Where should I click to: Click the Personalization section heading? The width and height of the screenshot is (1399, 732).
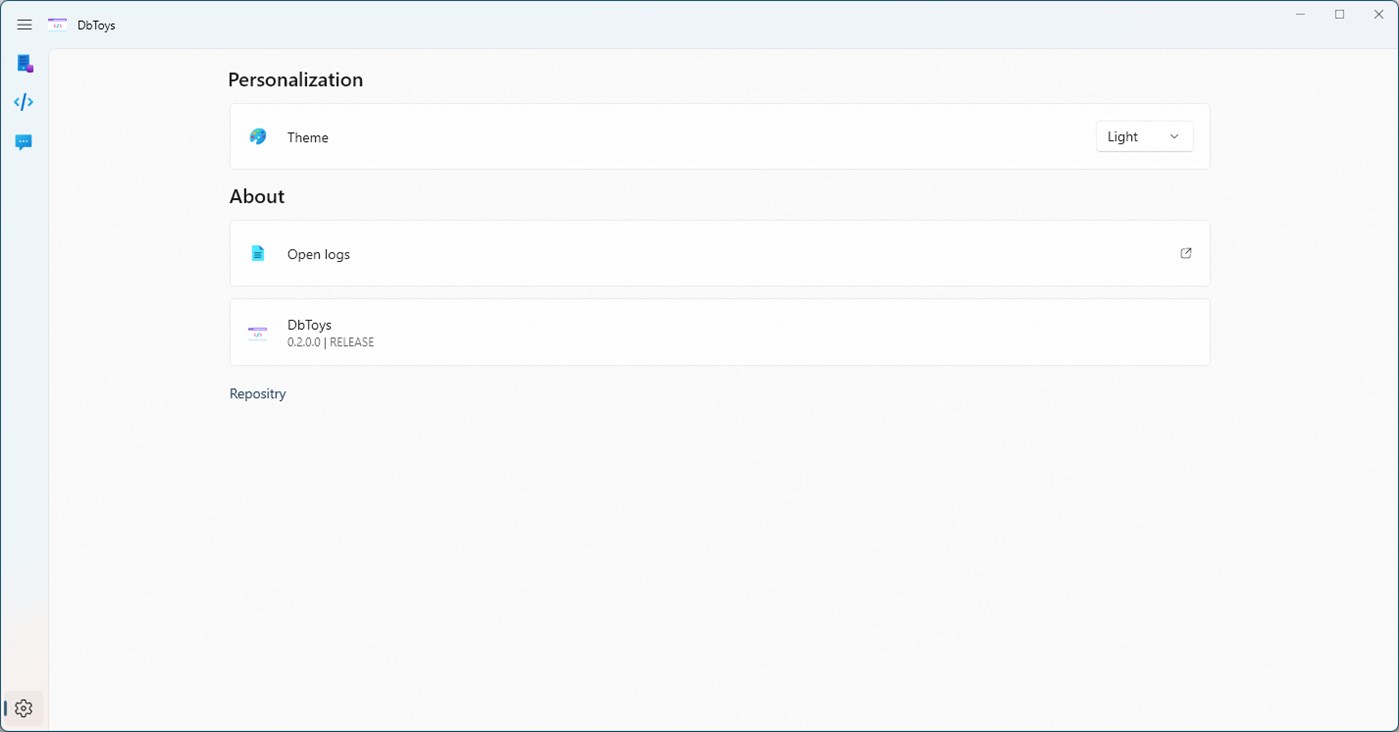pos(295,79)
